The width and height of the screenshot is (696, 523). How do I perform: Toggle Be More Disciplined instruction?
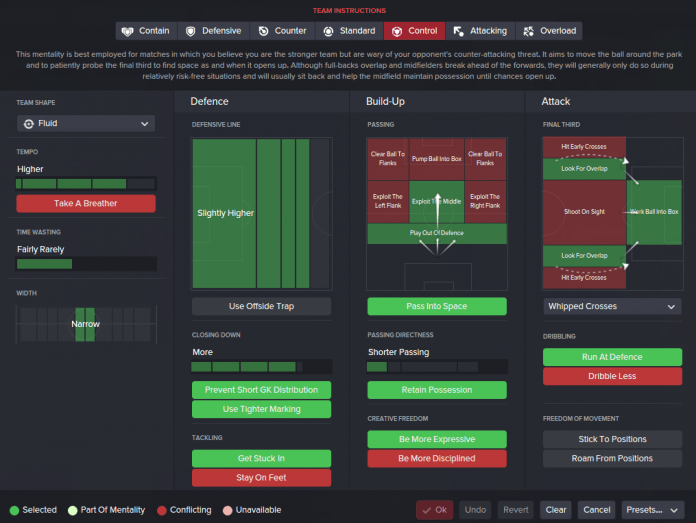(x=437, y=459)
